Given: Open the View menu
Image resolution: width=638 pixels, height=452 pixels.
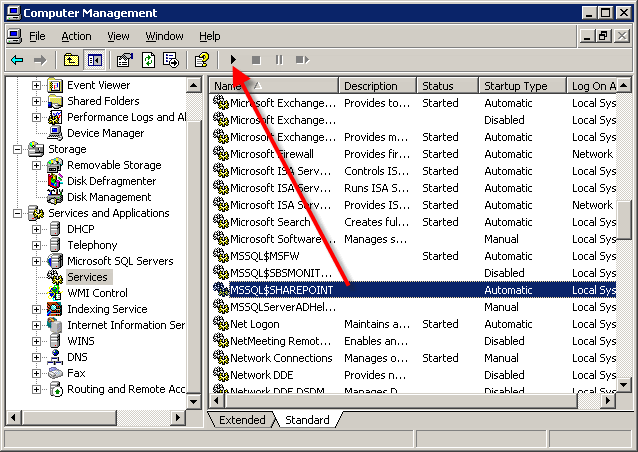Looking at the screenshot, I should tap(118, 36).
